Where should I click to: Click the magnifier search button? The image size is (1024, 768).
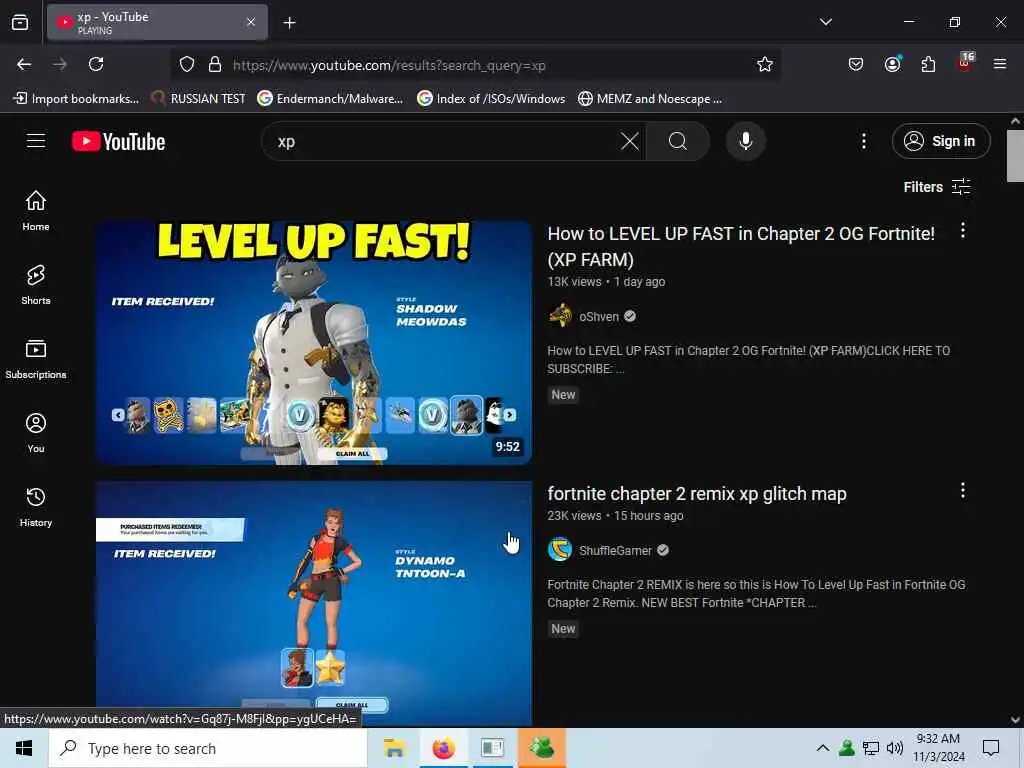tap(678, 141)
